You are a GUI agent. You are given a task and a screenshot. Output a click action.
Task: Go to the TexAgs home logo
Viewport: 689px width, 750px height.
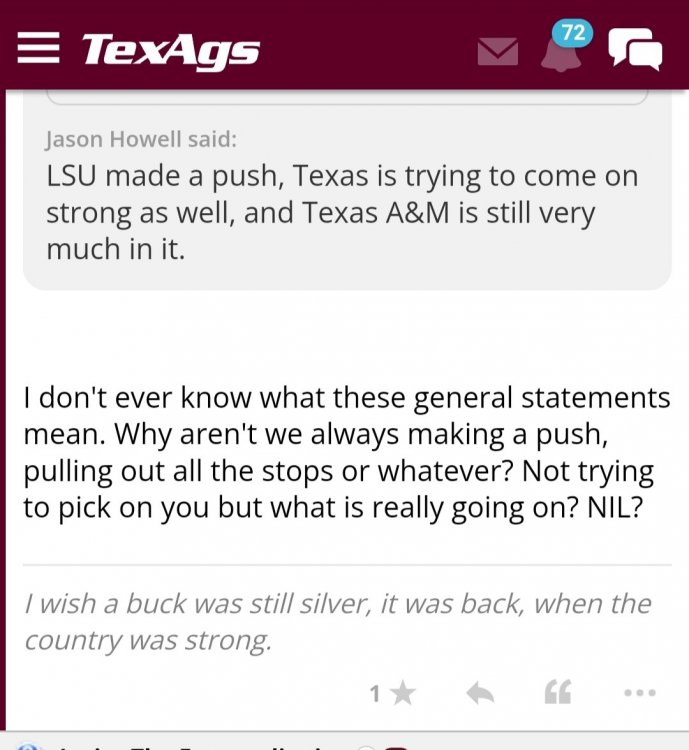170,49
